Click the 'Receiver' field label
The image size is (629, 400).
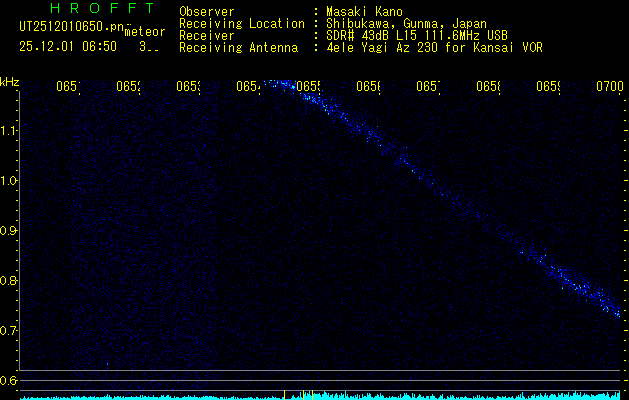click(207, 36)
